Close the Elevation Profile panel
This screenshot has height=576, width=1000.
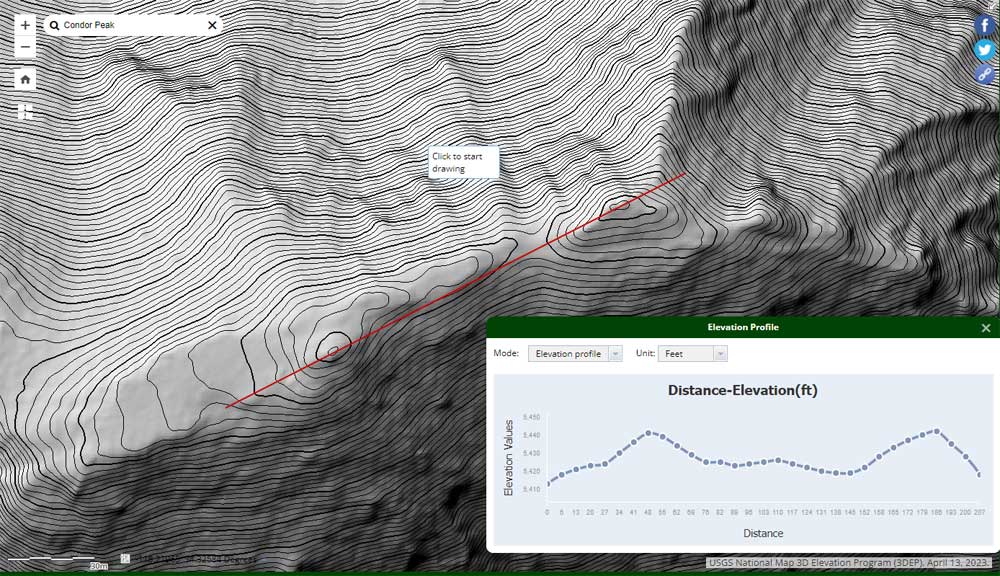pos(986,328)
